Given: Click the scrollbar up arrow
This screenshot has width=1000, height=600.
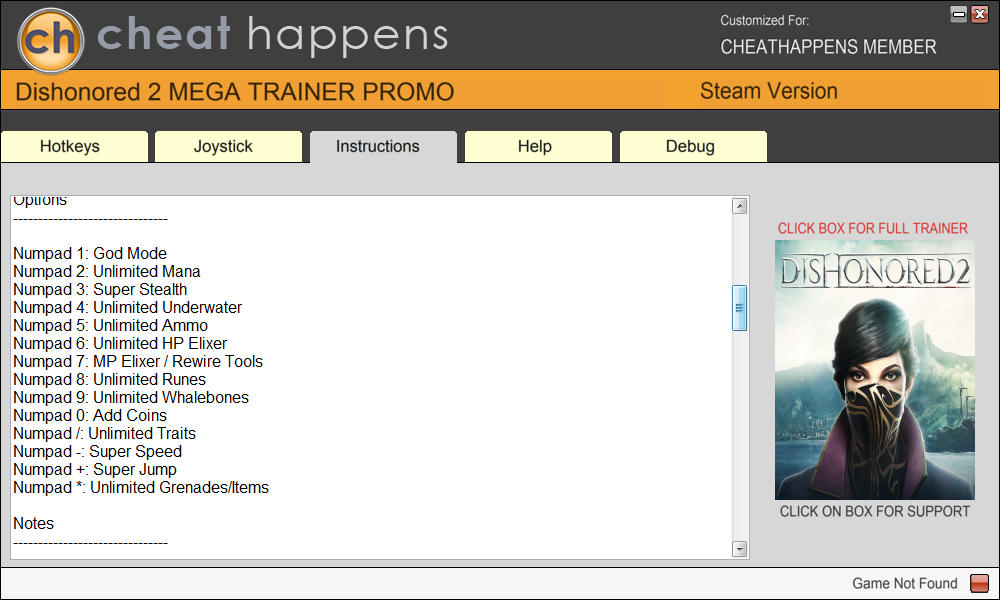Looking at the screenshot, I should 740,206.
